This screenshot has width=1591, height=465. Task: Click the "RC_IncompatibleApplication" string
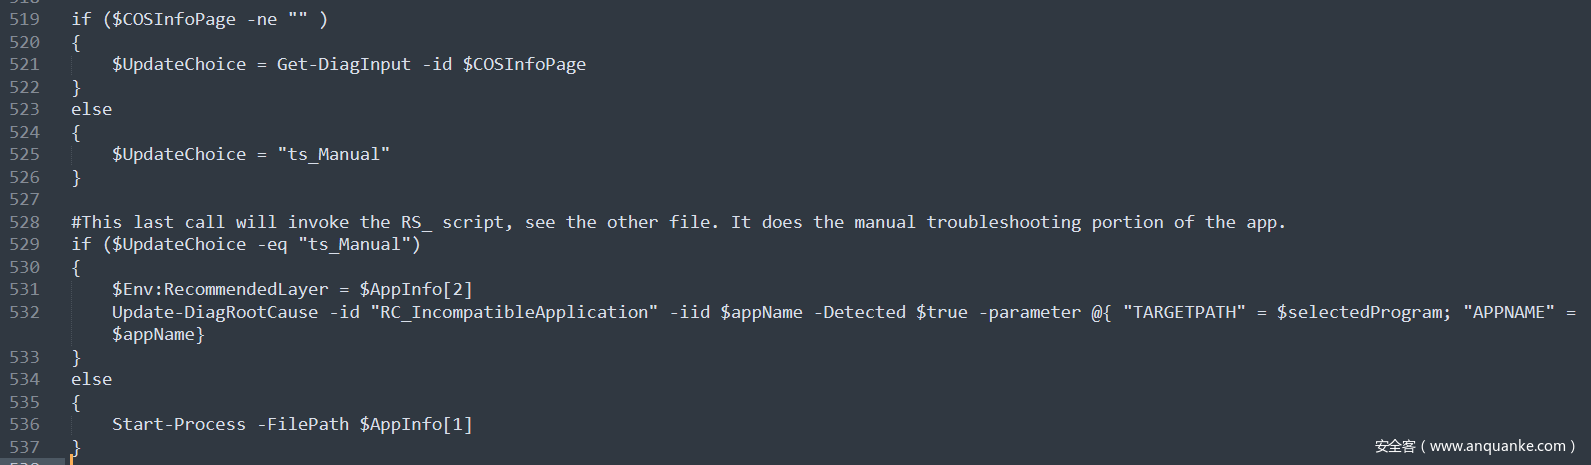pos(514,312)
